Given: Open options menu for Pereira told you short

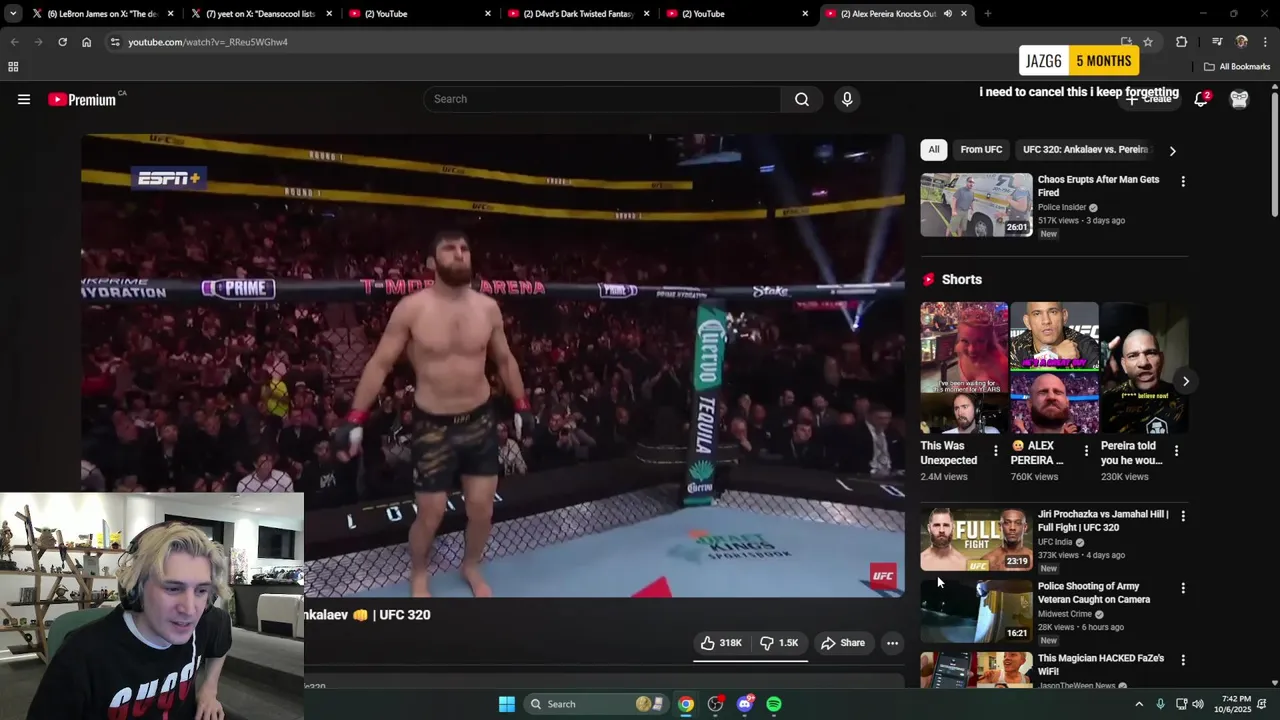Looking at the screenshot, I should point(1176,451).
